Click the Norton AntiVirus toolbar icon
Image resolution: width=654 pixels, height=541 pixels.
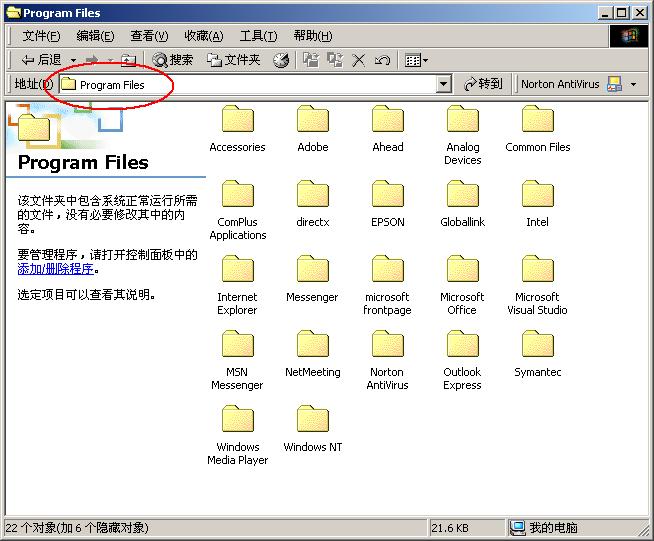pyautogui.click(x=614, y=84)
